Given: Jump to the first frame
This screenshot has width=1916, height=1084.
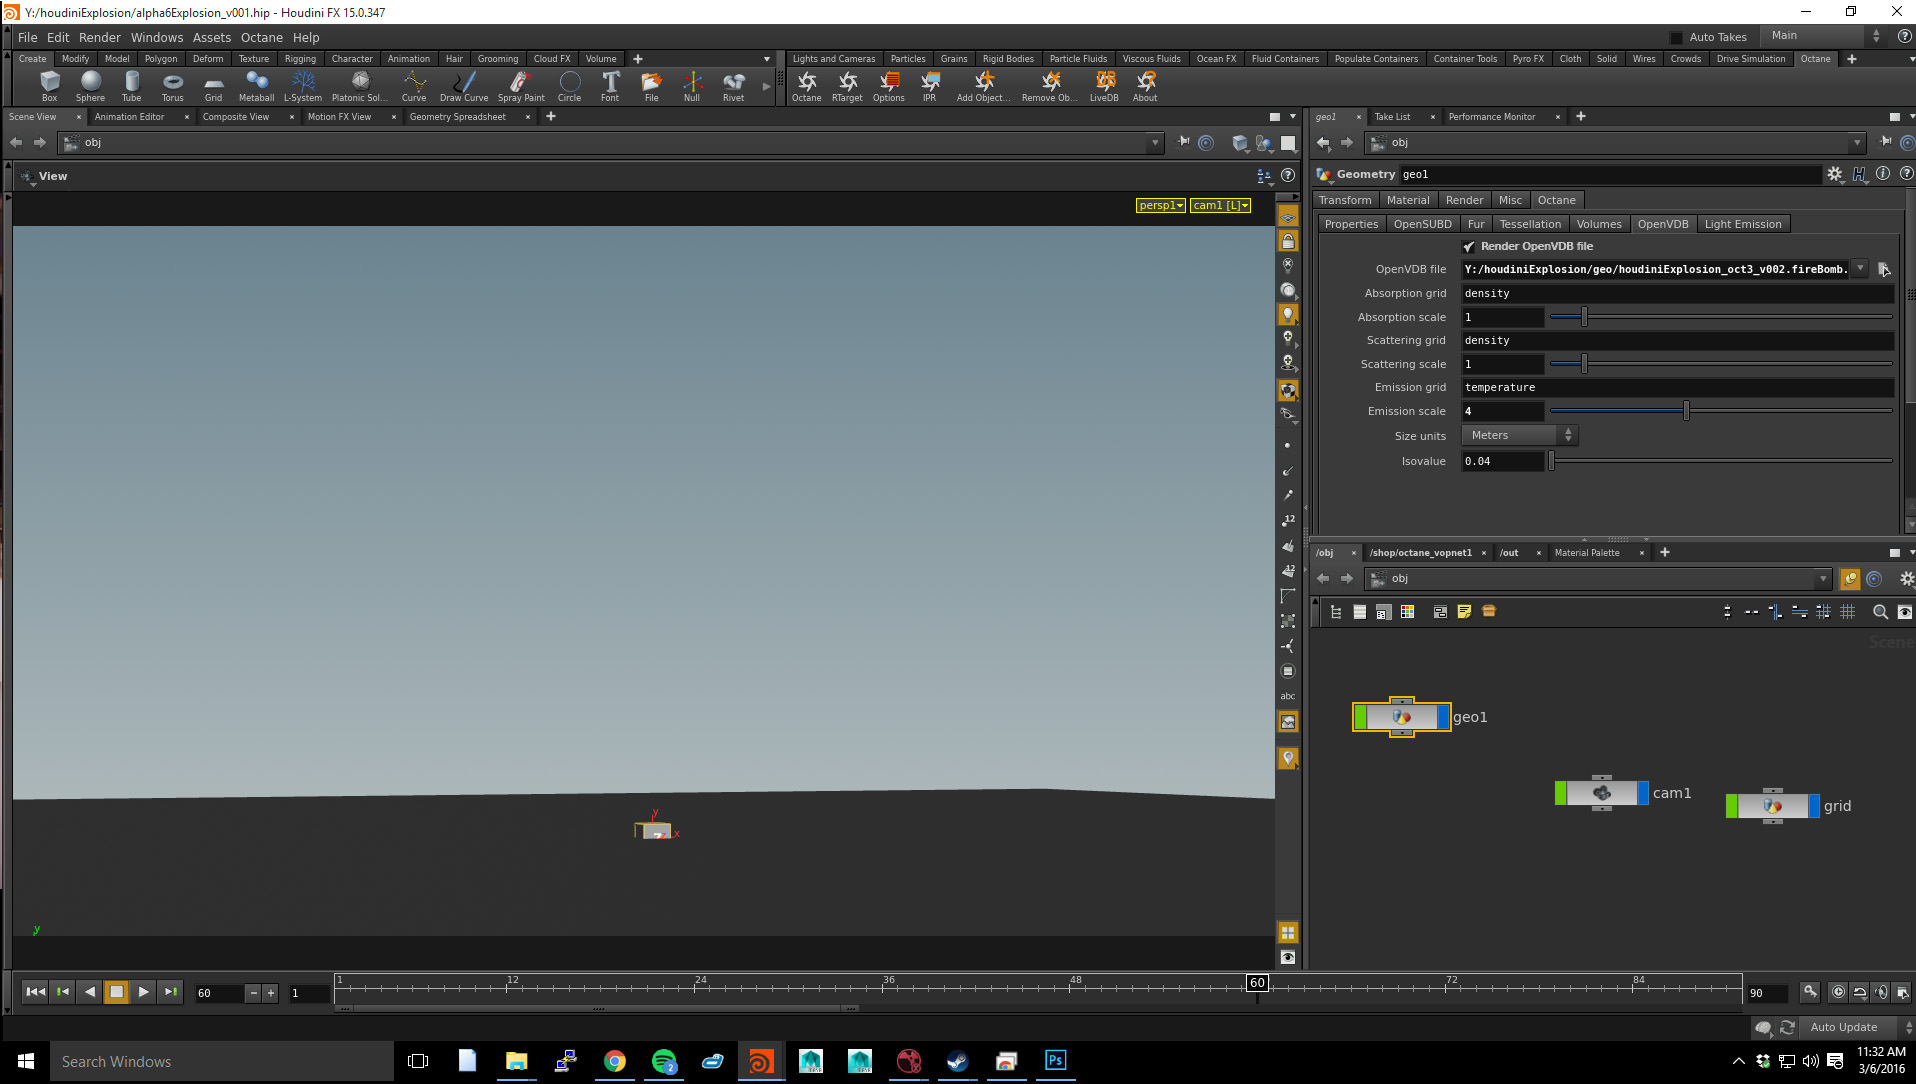Looking at the screenshot, I should (x=35, y=992).
